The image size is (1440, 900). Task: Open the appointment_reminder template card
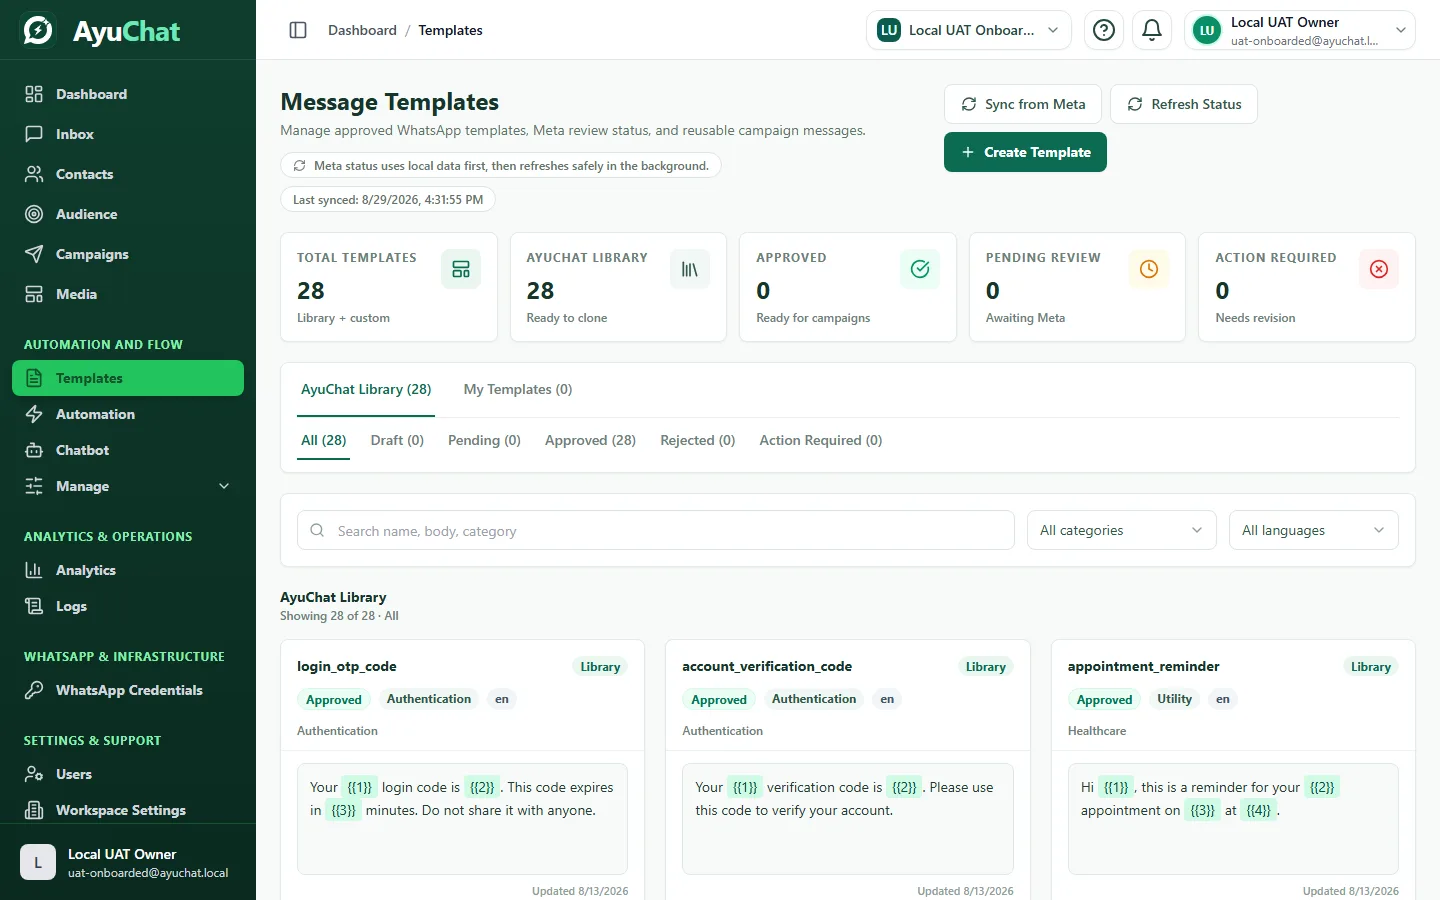point(1233,770)
